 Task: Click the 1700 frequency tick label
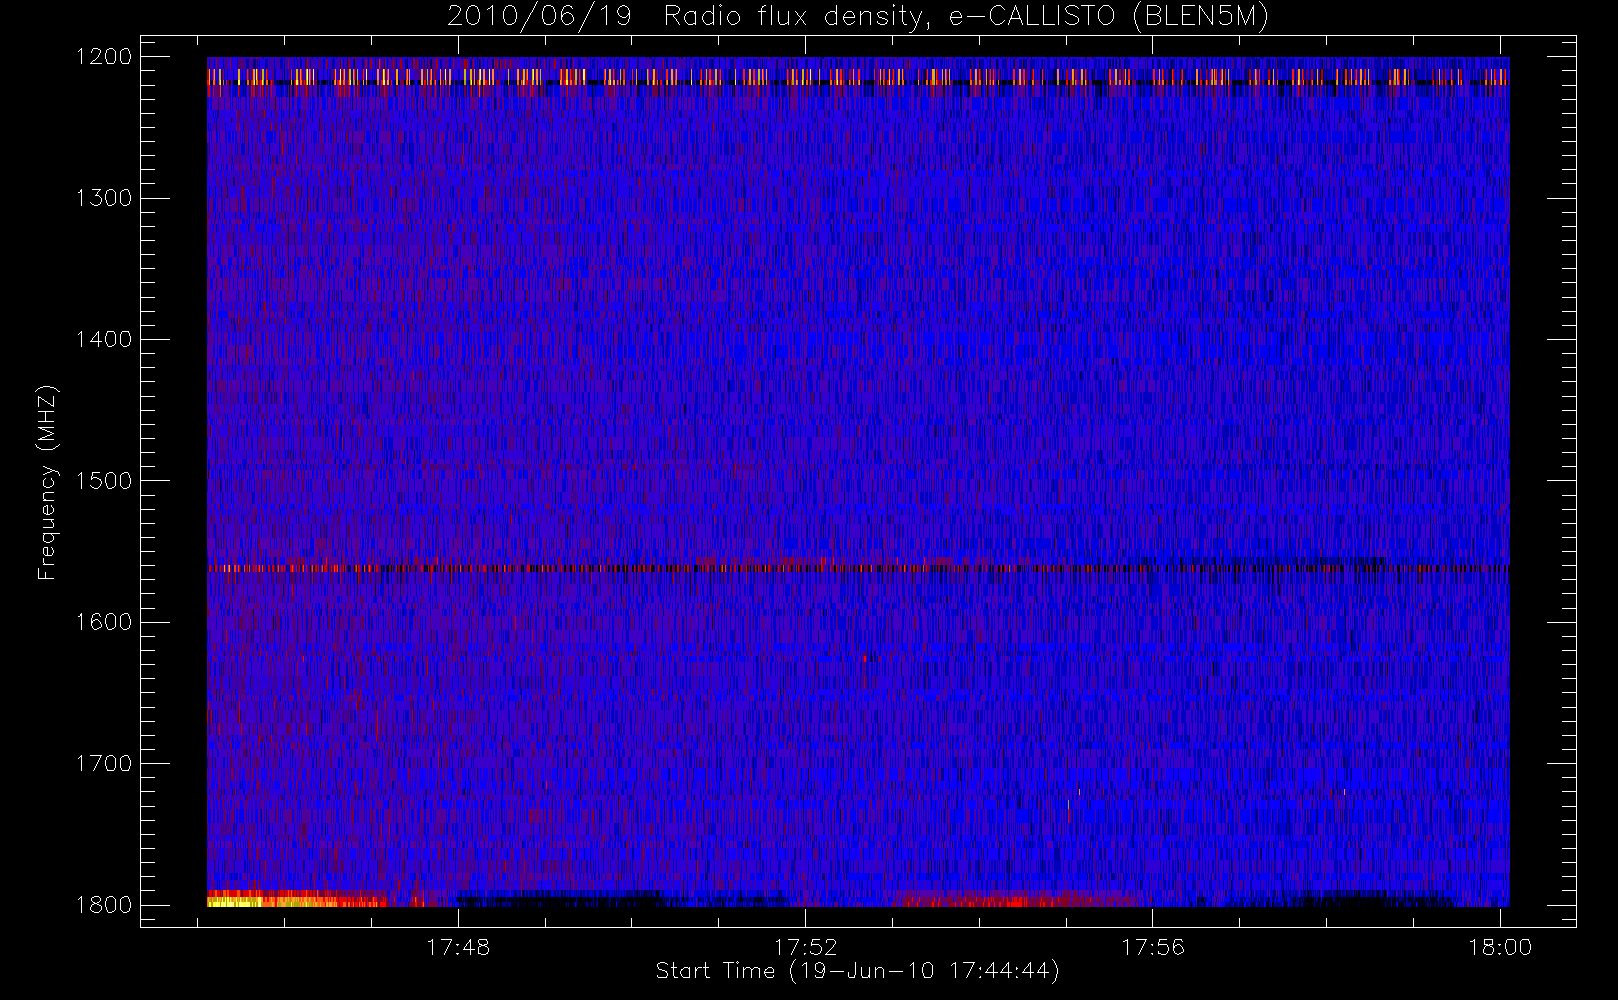click(104, 763)
